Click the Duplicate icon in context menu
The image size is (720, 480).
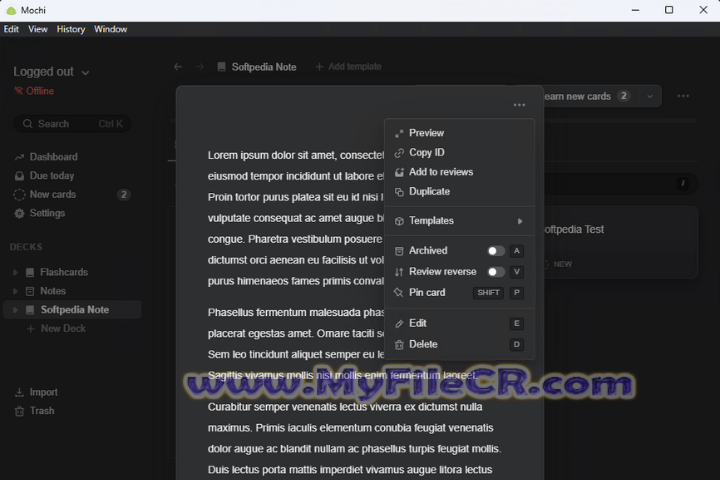tap(399, 192)
